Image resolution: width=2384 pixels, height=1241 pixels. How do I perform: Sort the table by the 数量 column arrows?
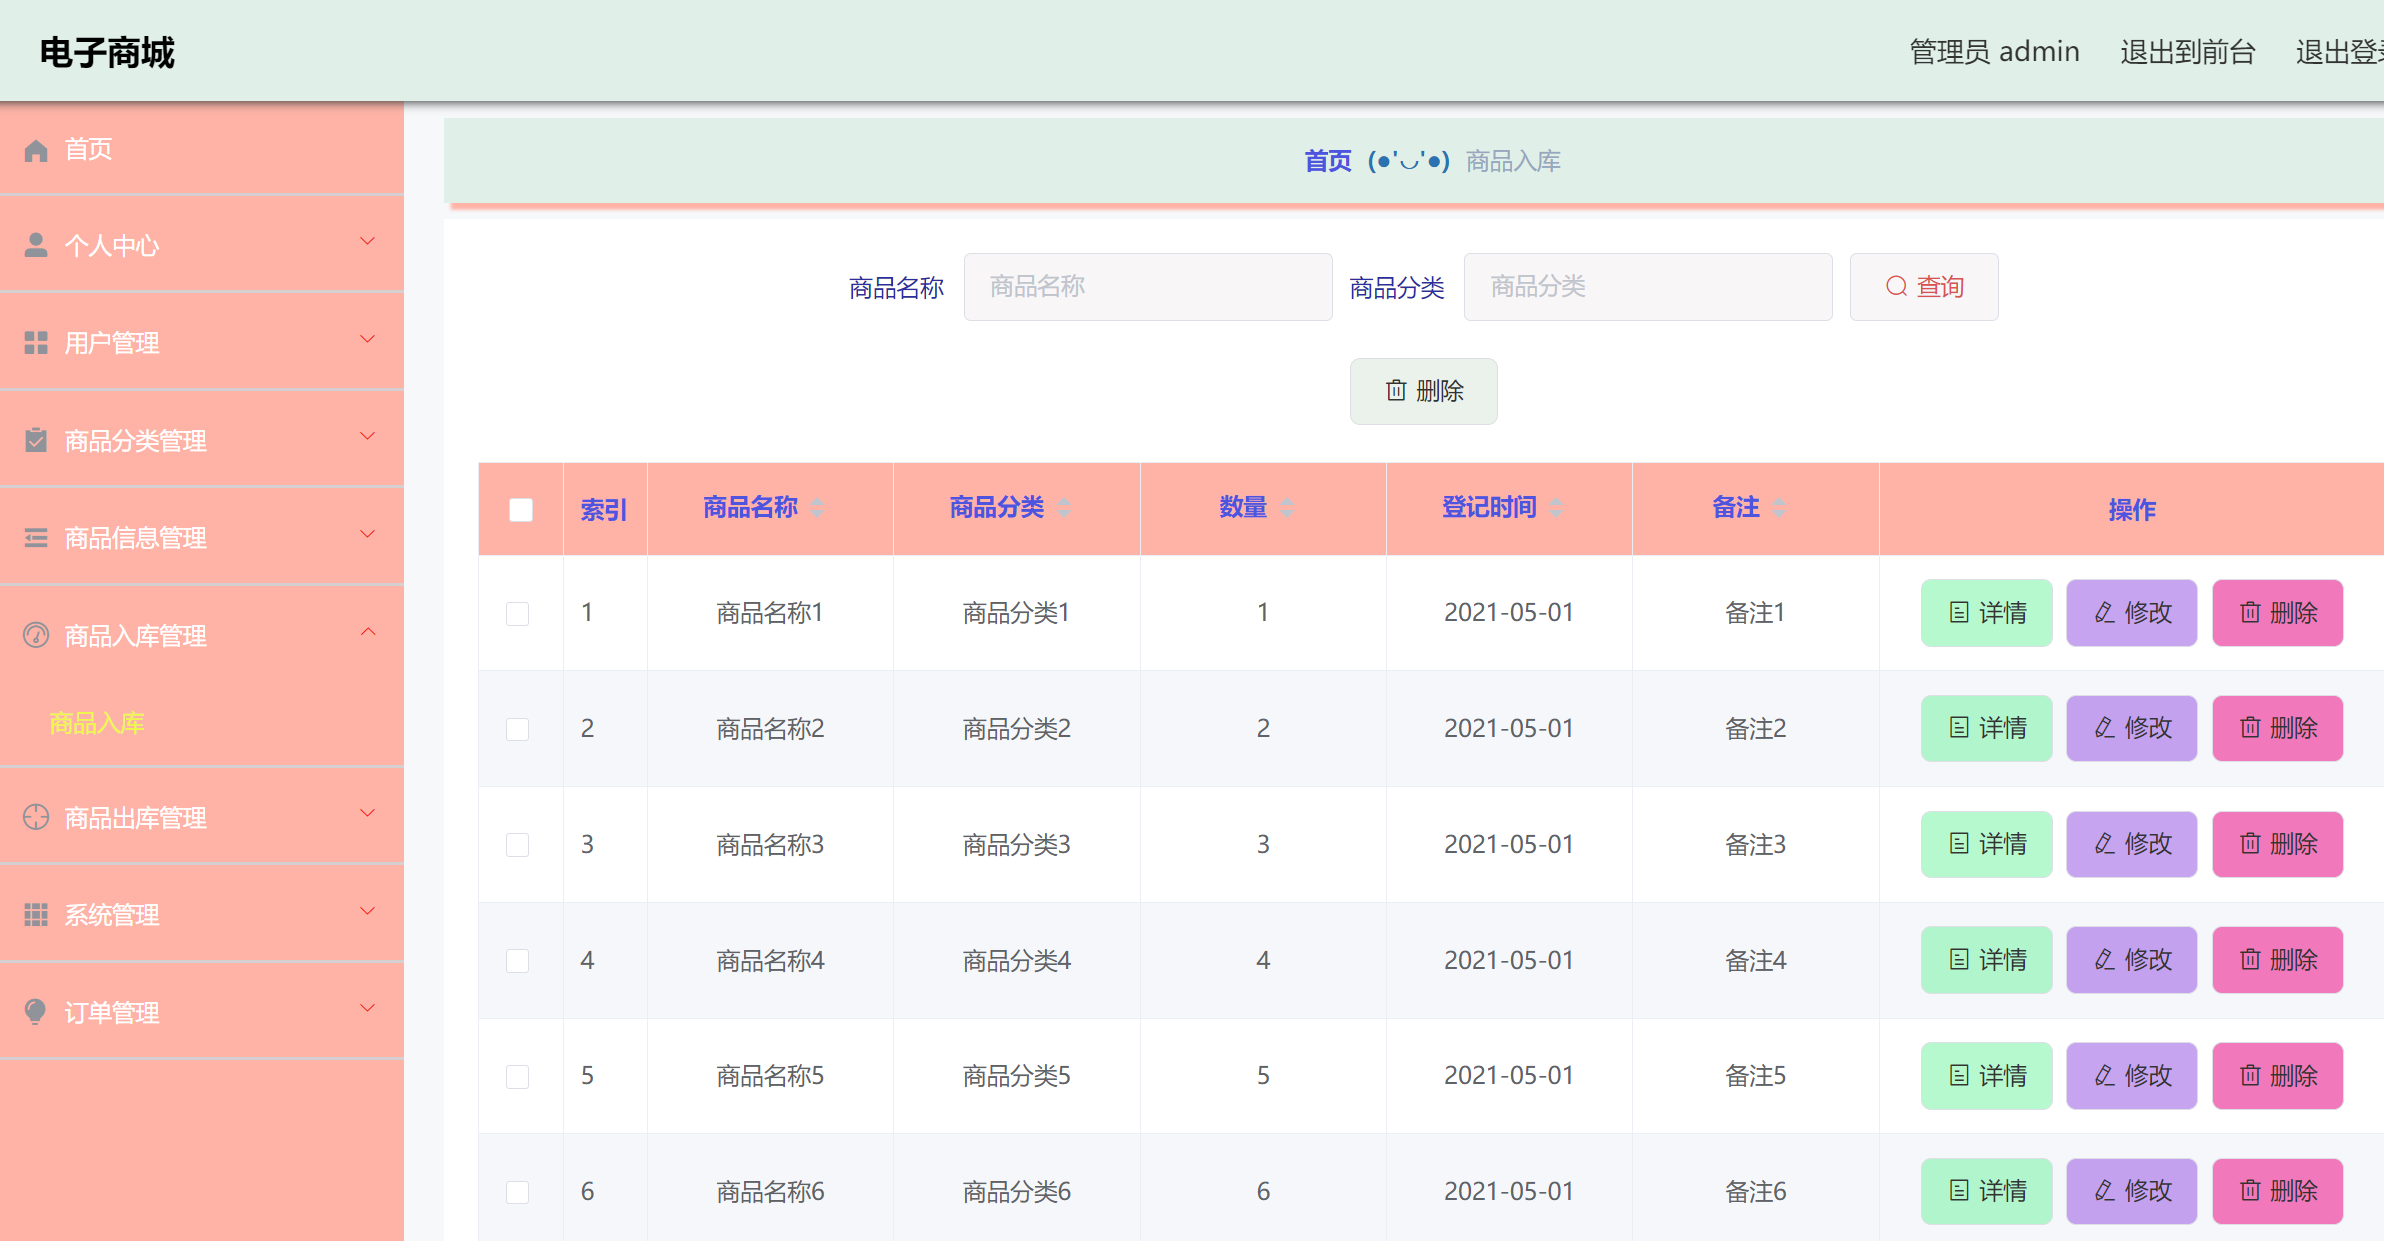(x=1287, y=508)
